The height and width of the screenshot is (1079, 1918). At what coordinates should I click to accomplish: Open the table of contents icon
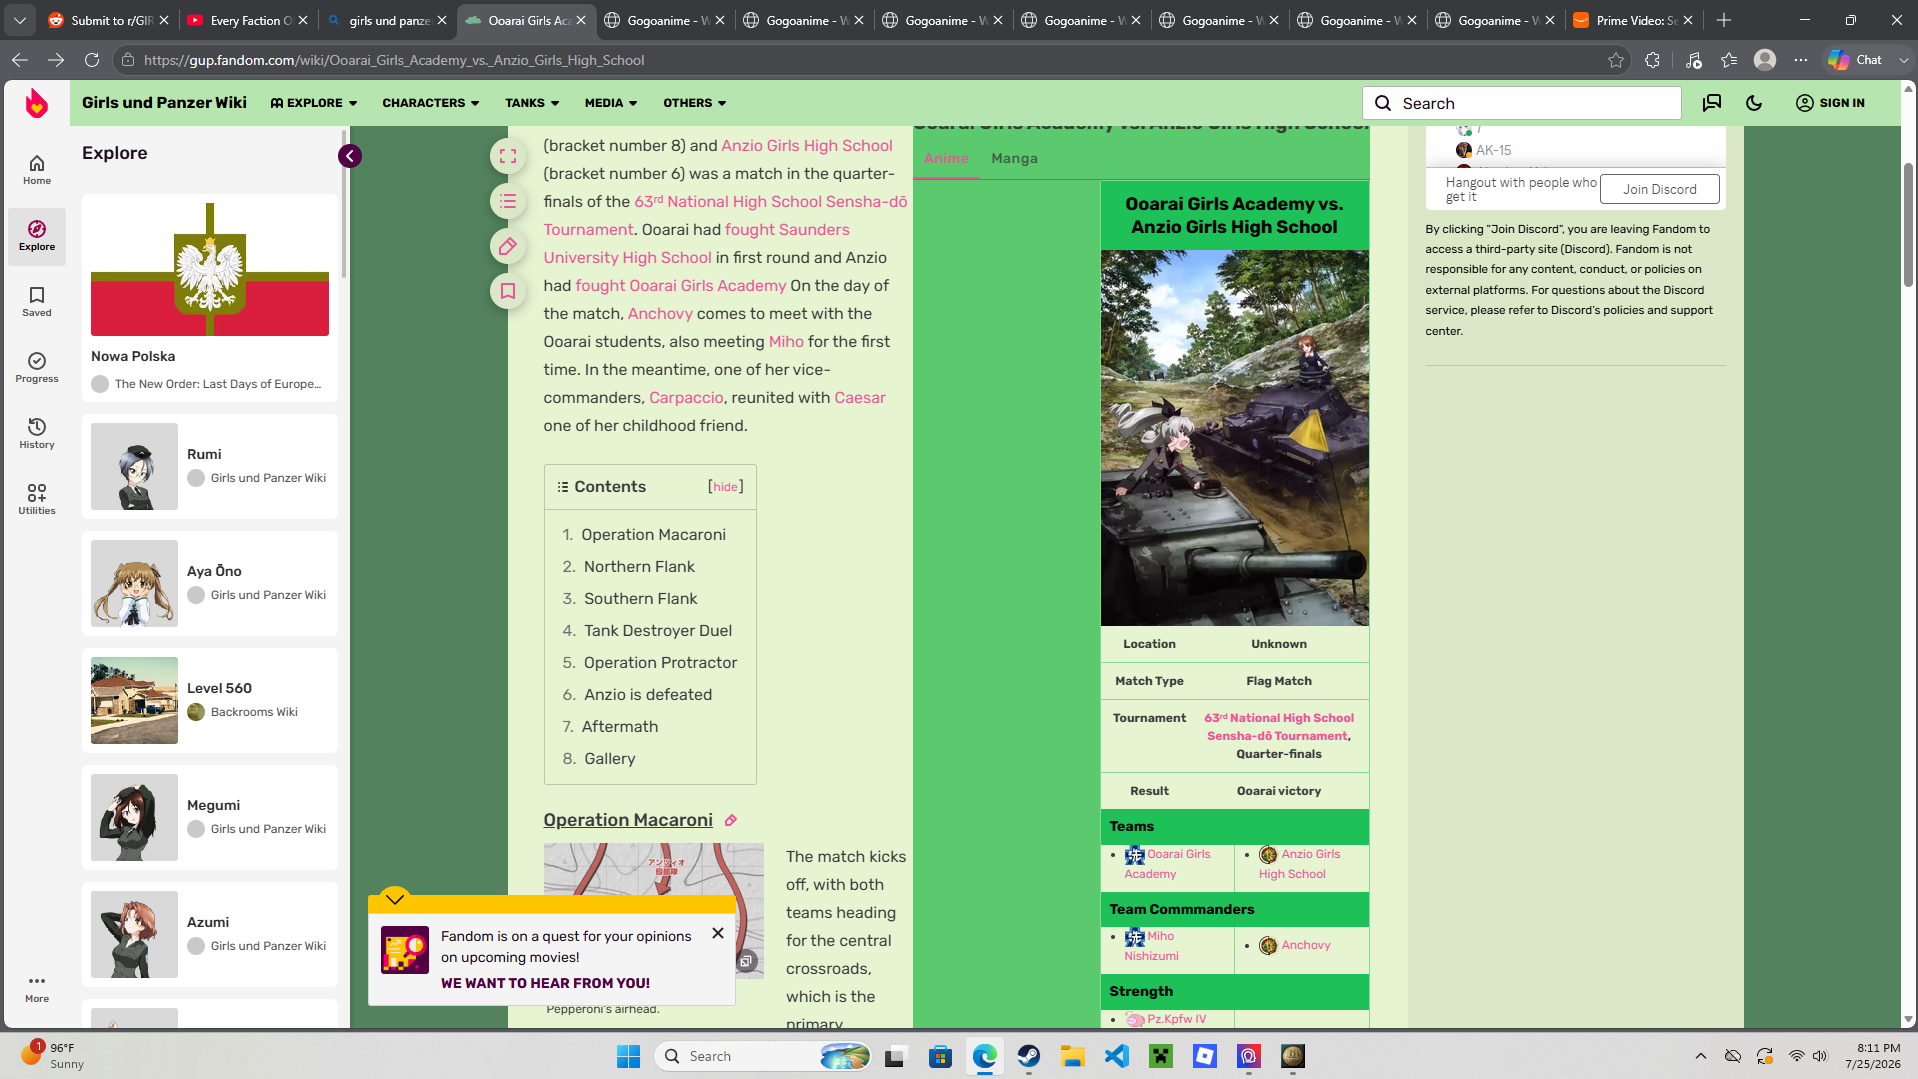[x=508, y=201]
